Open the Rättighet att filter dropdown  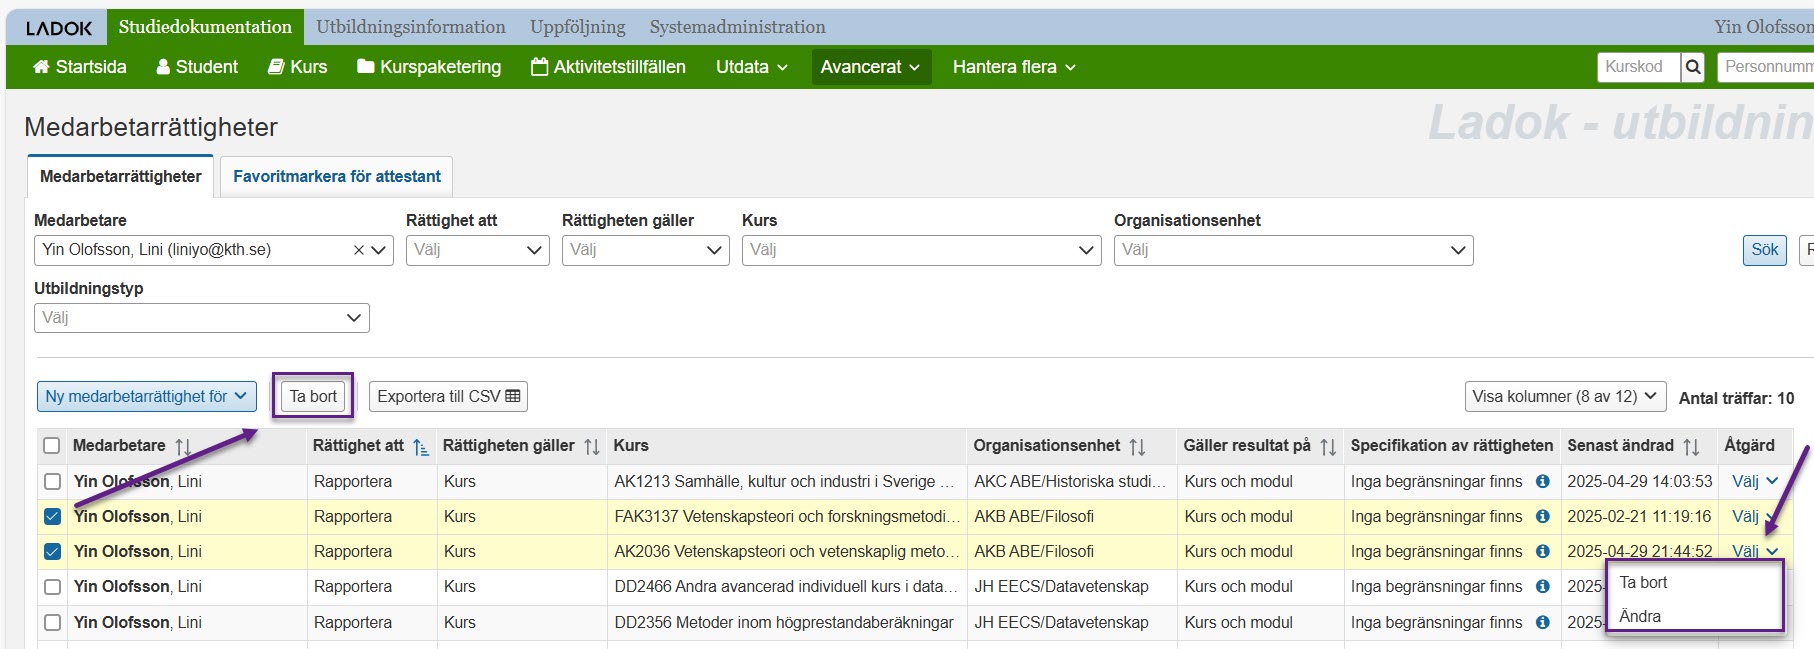477,250
